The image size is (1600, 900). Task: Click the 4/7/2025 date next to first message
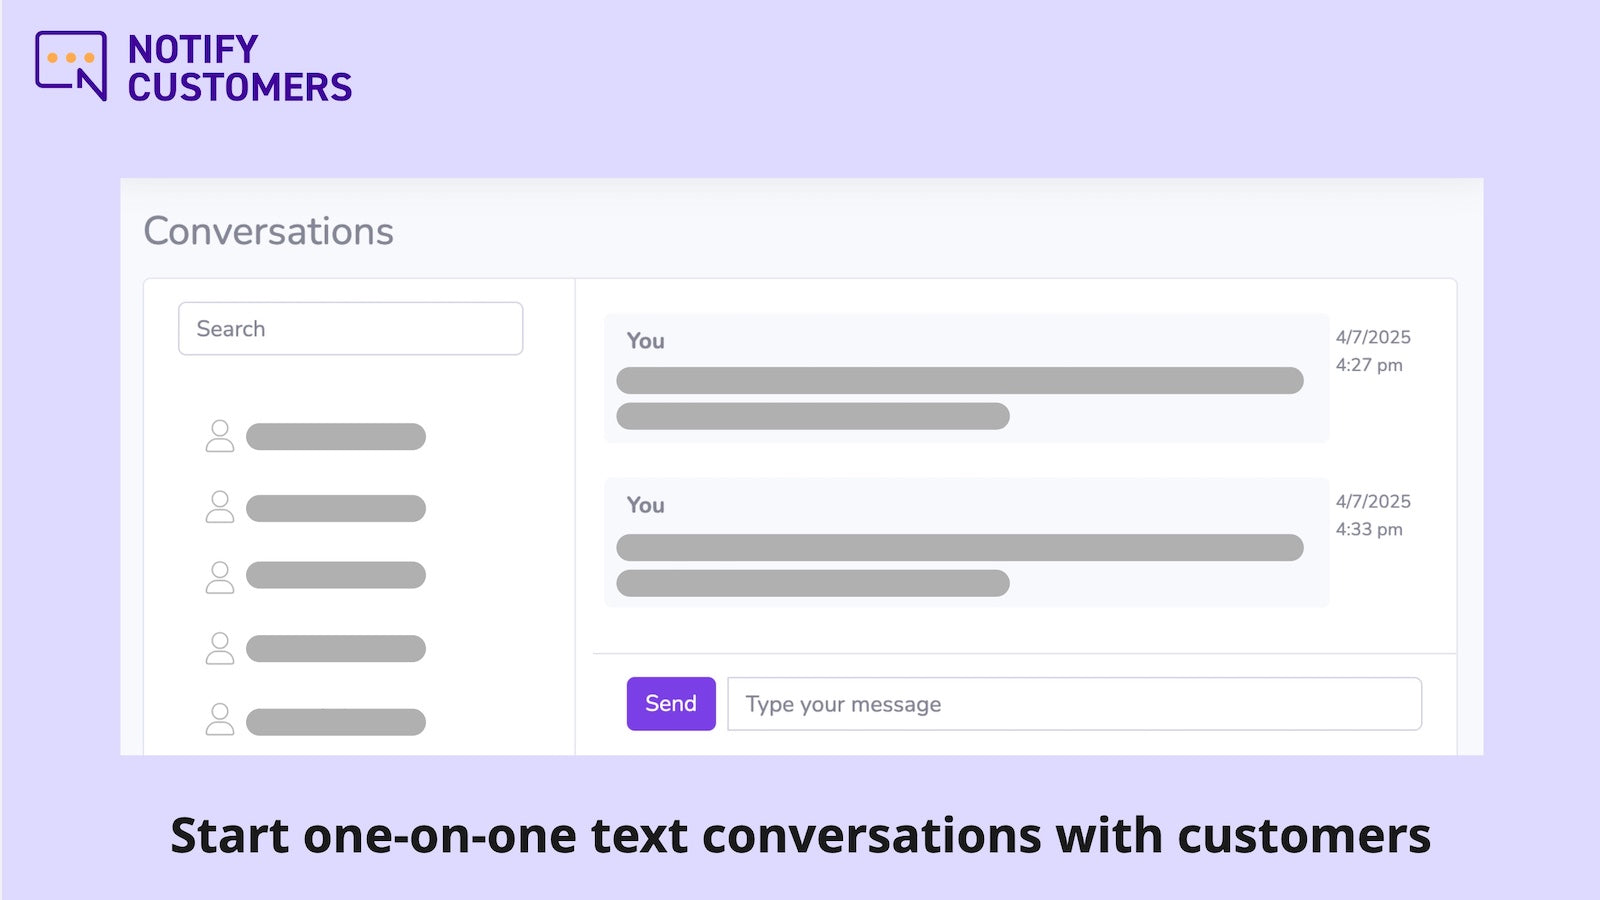pos(1372,337)
